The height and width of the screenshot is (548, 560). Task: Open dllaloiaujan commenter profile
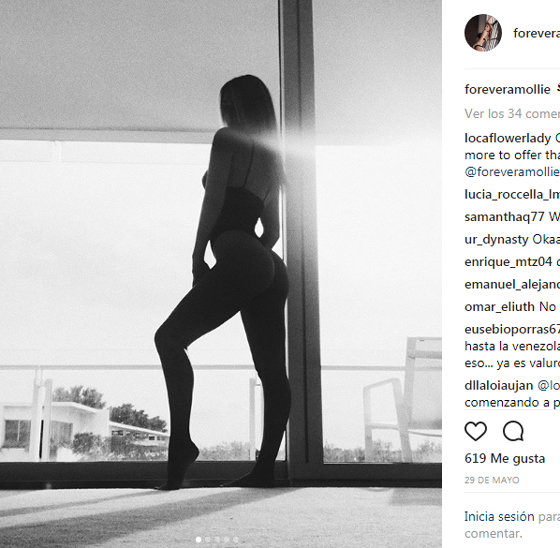[499, 385]
